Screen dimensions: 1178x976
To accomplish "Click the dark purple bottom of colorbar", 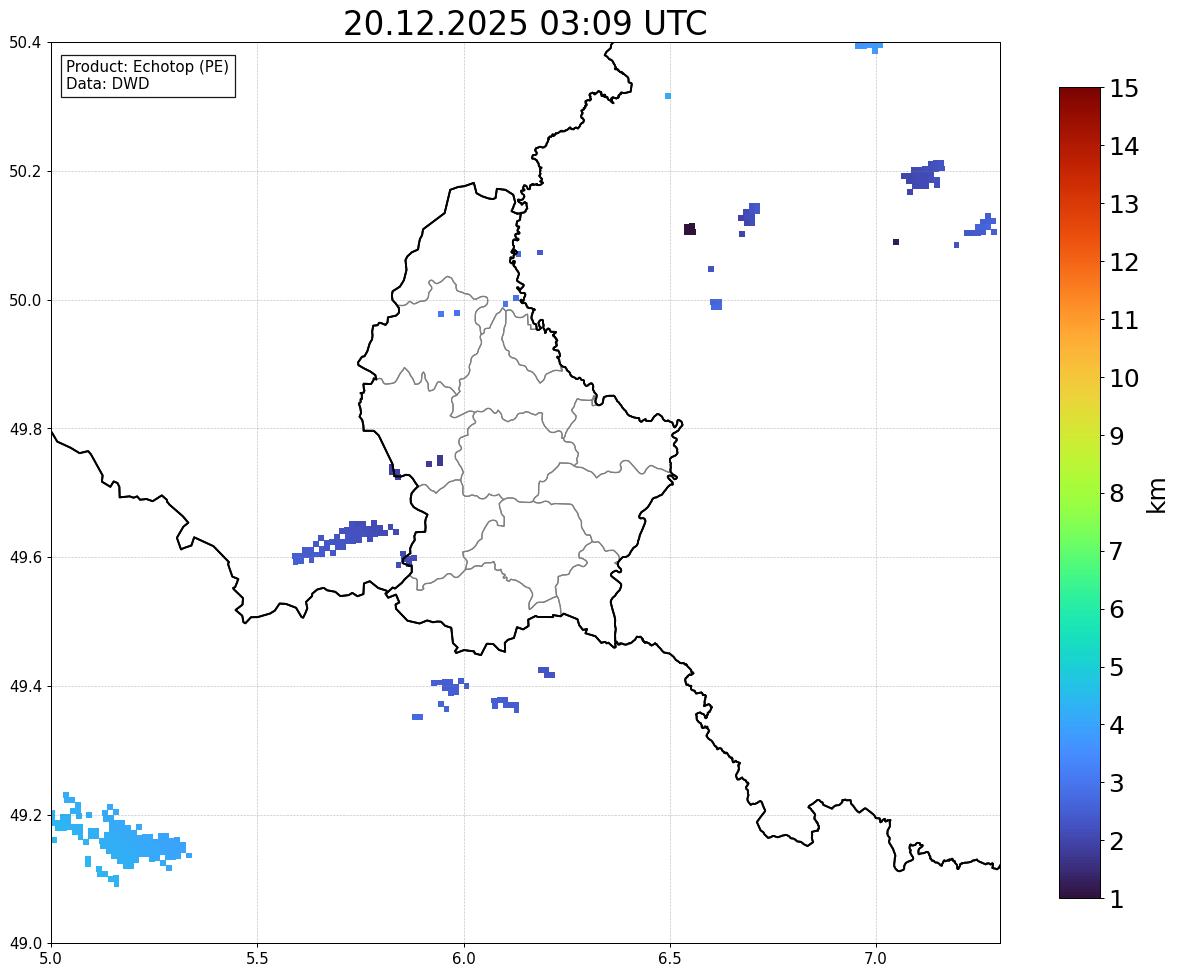I will 1080,889.
